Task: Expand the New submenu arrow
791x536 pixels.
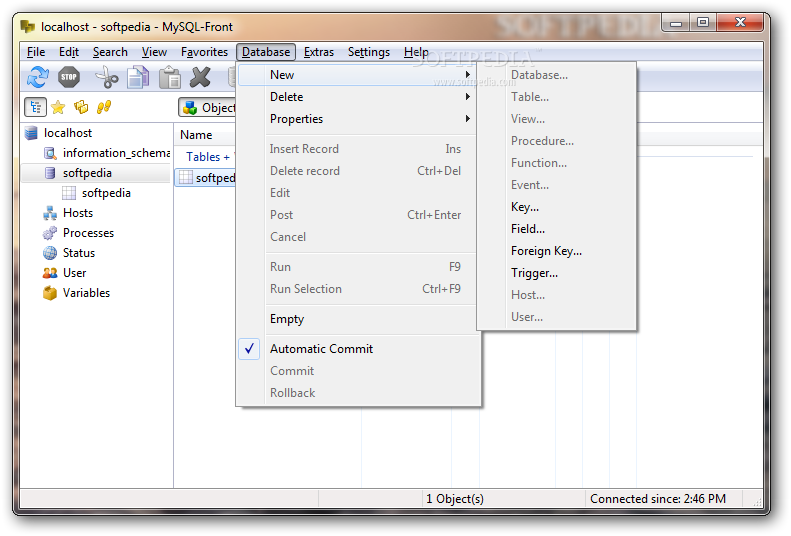Action: click(468, 75)
